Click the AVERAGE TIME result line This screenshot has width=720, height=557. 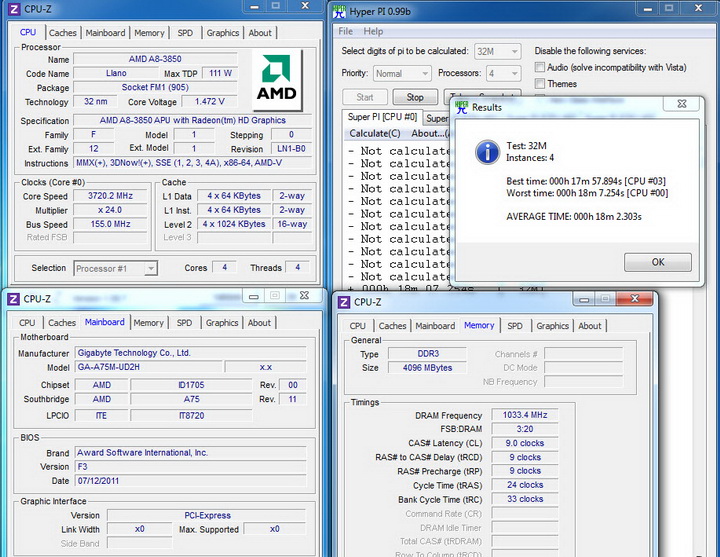pos(574,217)
